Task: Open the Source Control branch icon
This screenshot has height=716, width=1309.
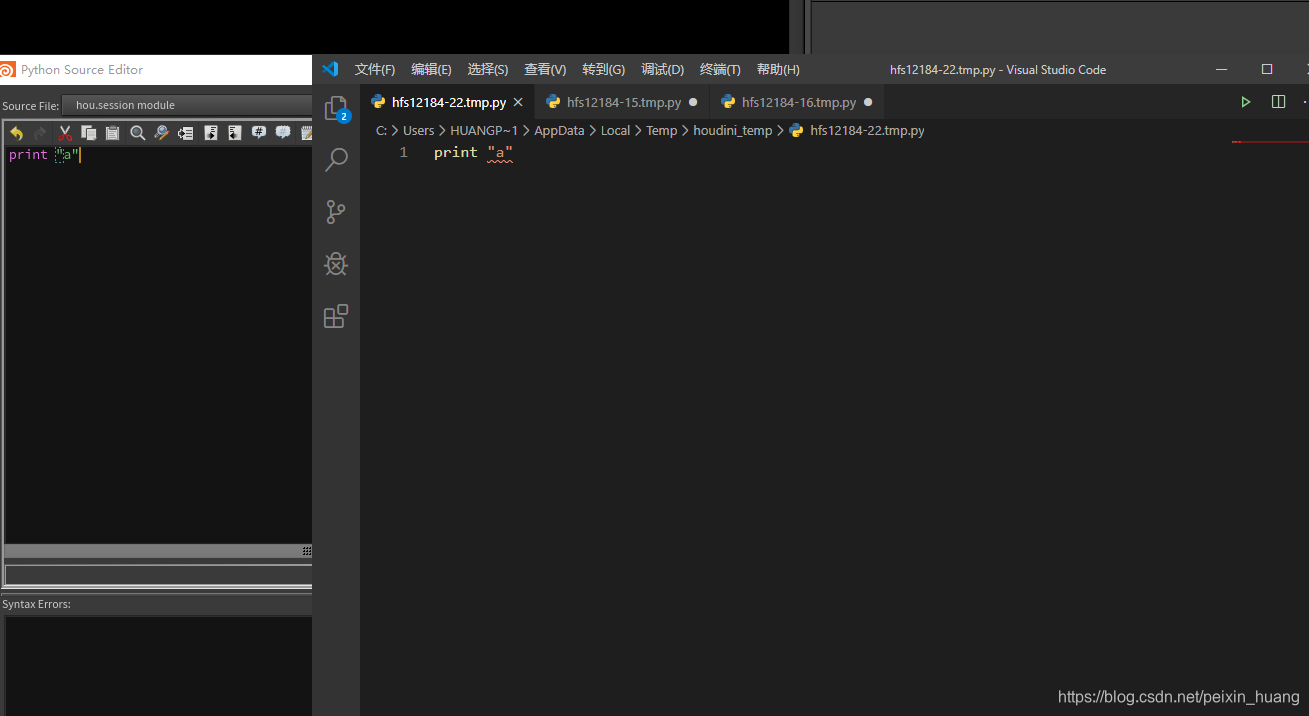Action: click(336, 212)
